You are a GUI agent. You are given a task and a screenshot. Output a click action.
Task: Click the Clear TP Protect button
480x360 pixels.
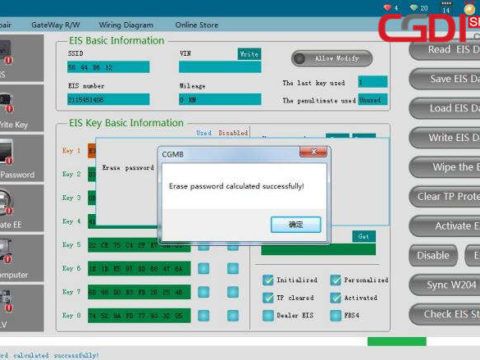pyautogui.click(x=445, y=197)
